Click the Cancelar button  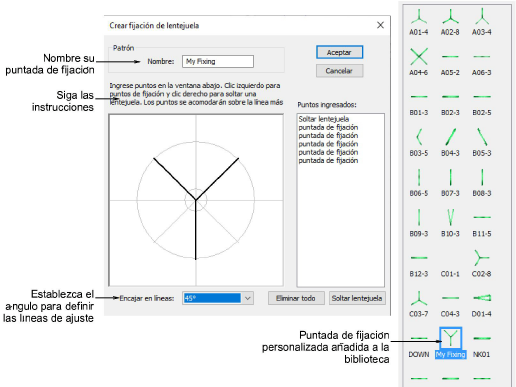(339, 71)
